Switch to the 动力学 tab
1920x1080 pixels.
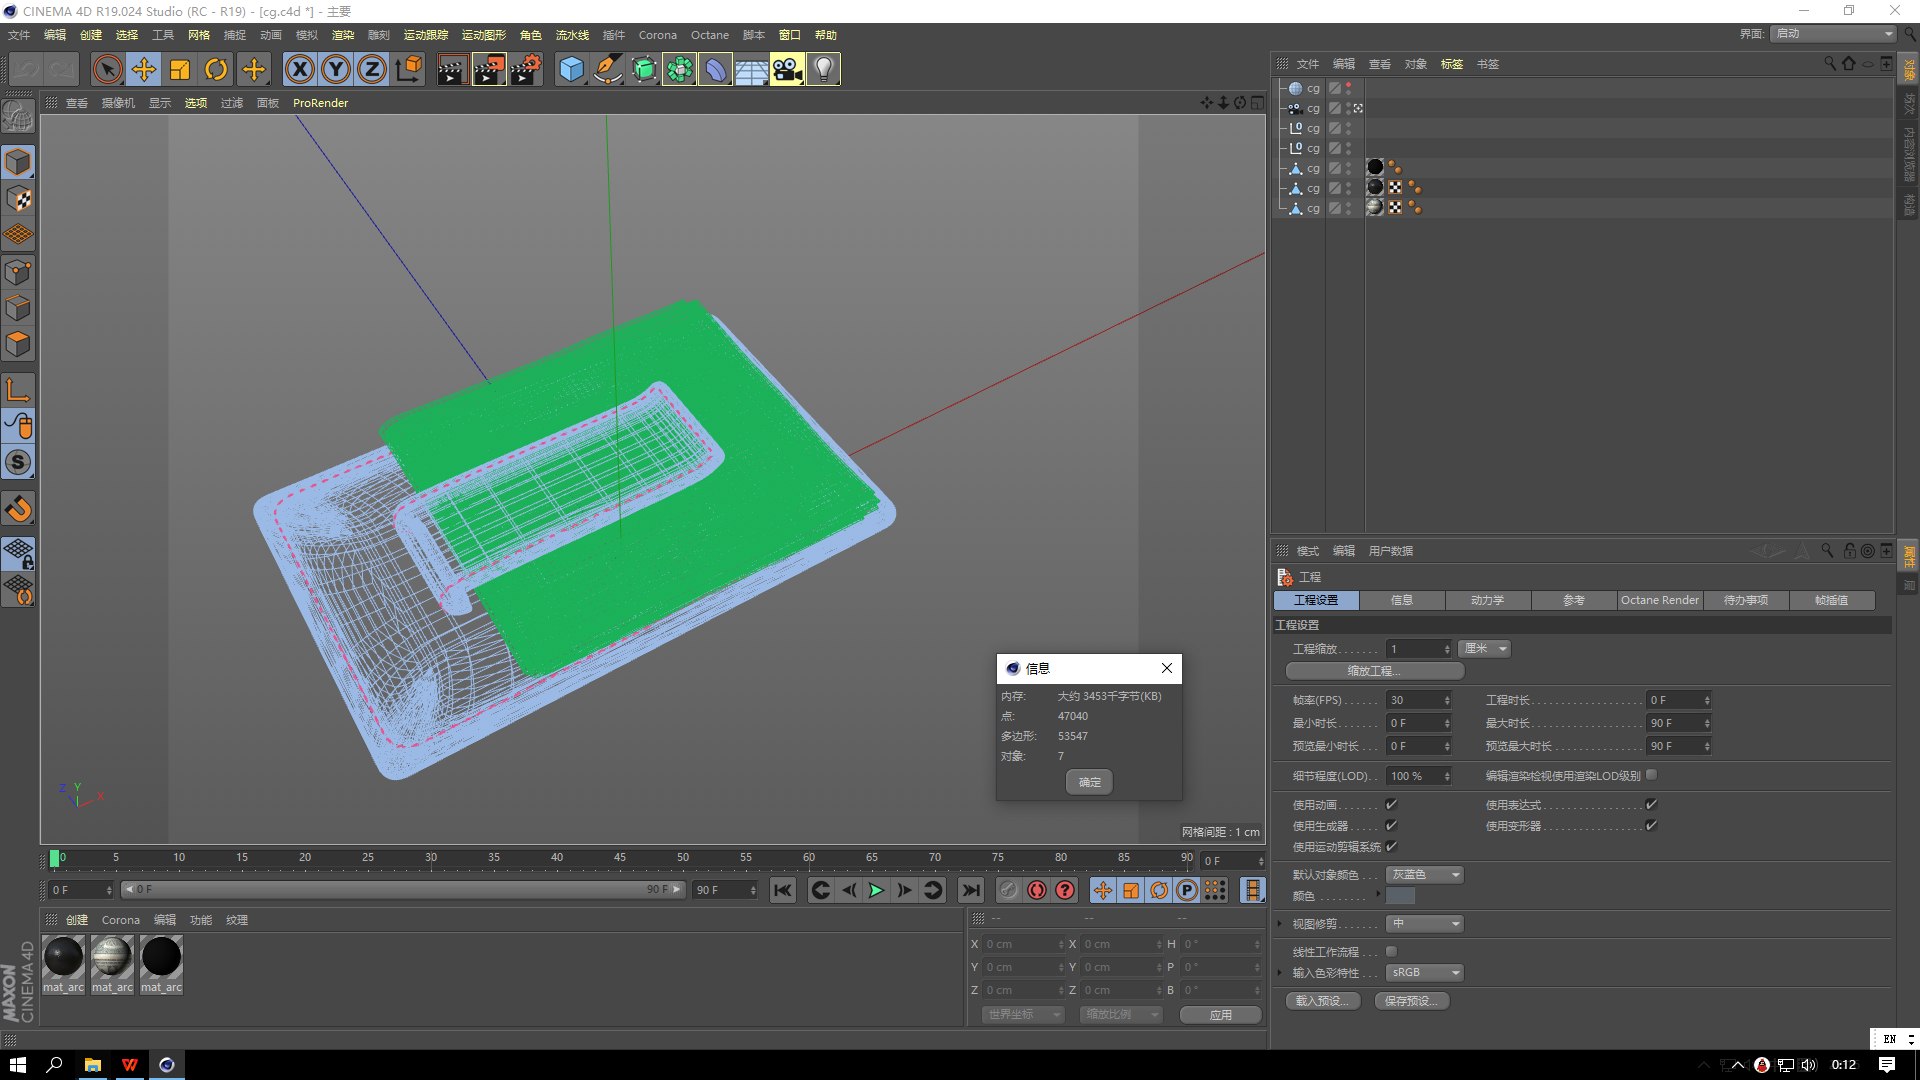click(1487, 600)
